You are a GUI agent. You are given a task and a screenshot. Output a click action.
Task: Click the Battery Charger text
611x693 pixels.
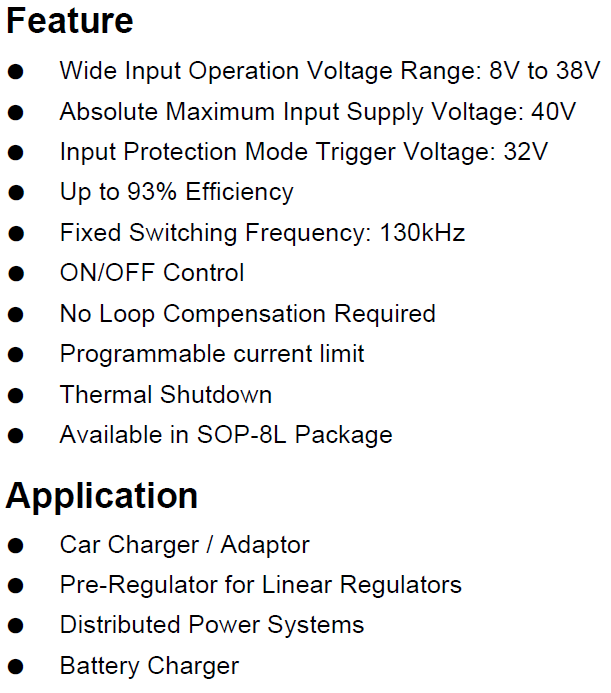149,666
